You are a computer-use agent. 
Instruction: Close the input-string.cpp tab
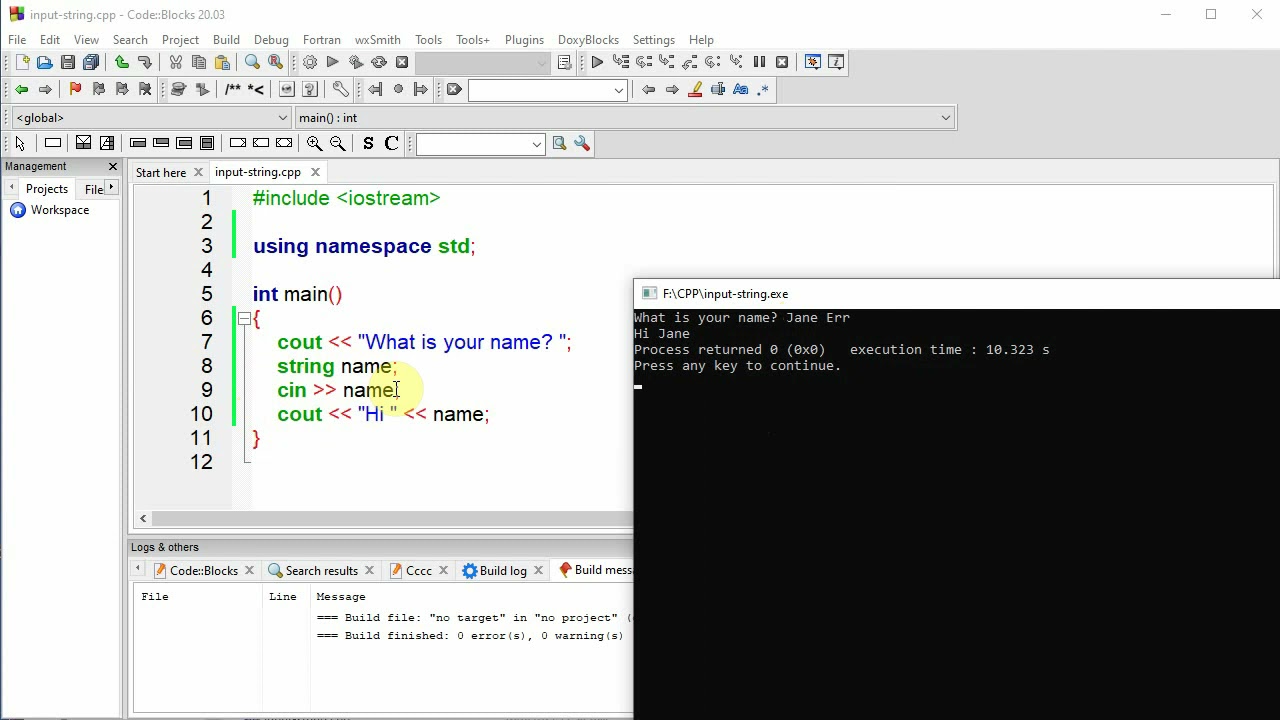(315, 172)
